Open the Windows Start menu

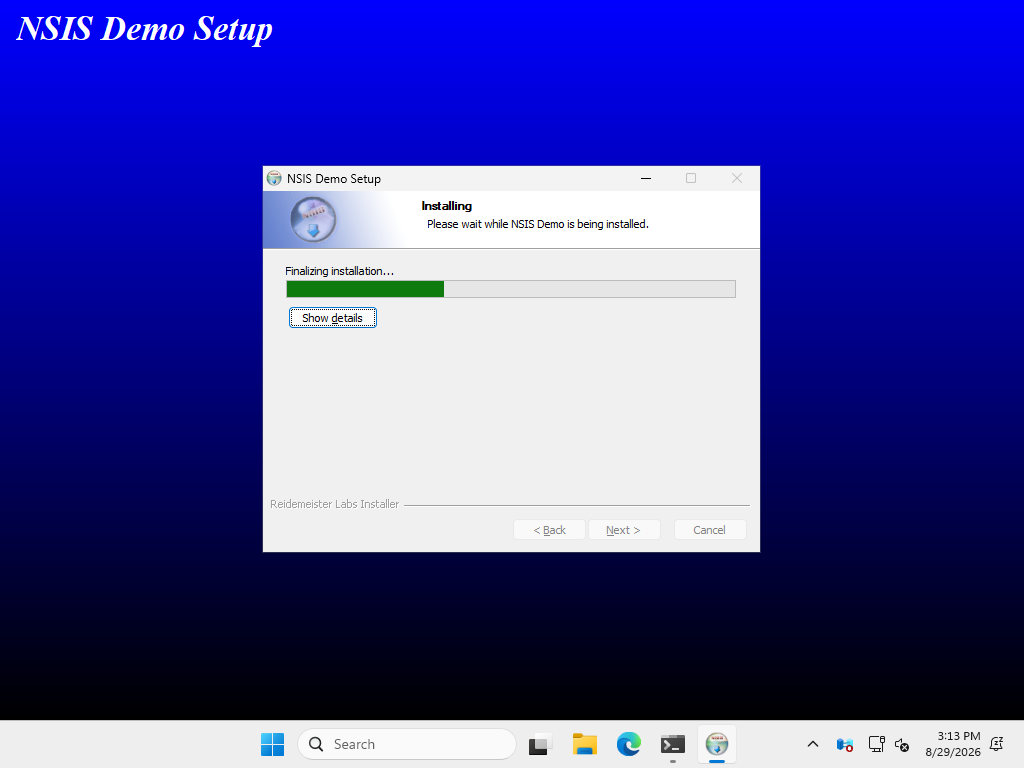pos(272,744)
